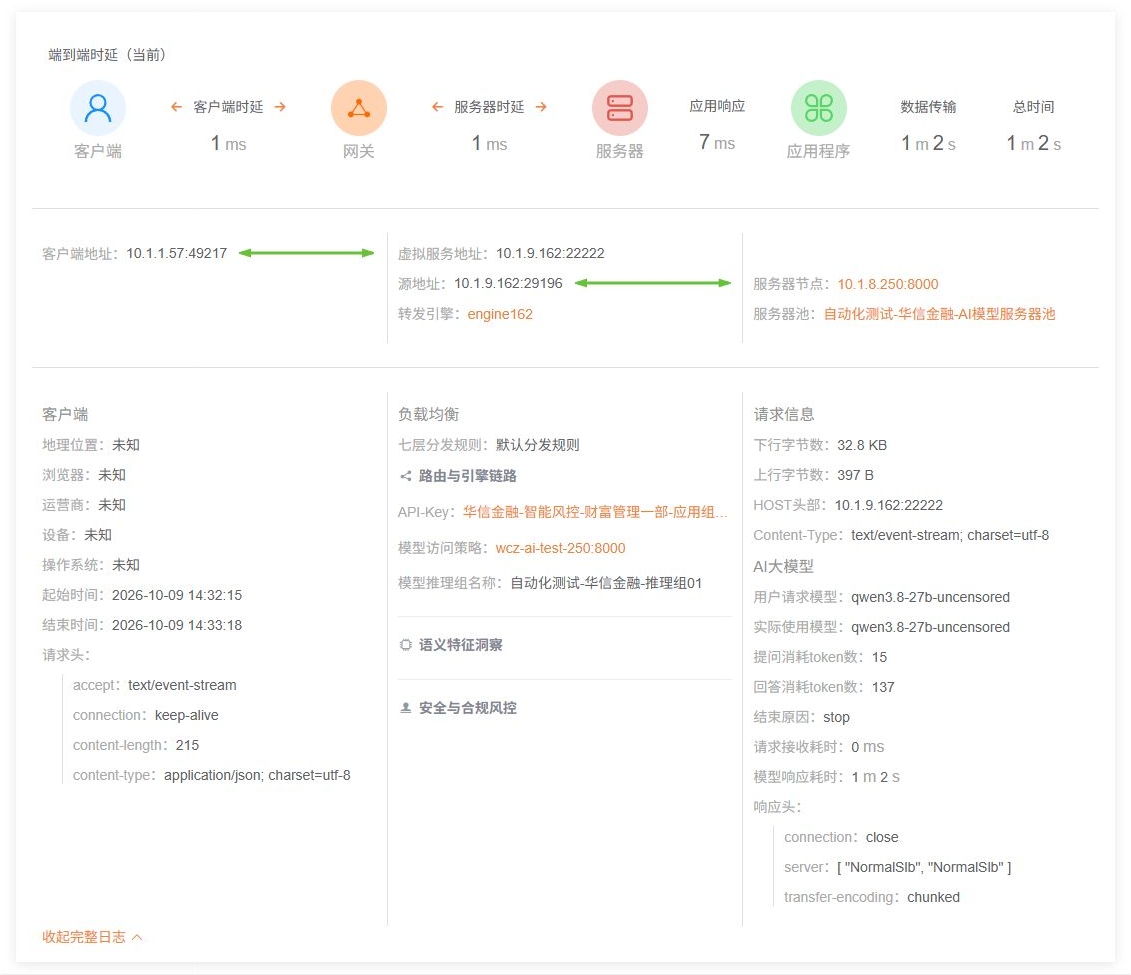Click the 应用响应 7 ms value
1131x975 pixels.
pyautogui.click(x=717, y=142)
